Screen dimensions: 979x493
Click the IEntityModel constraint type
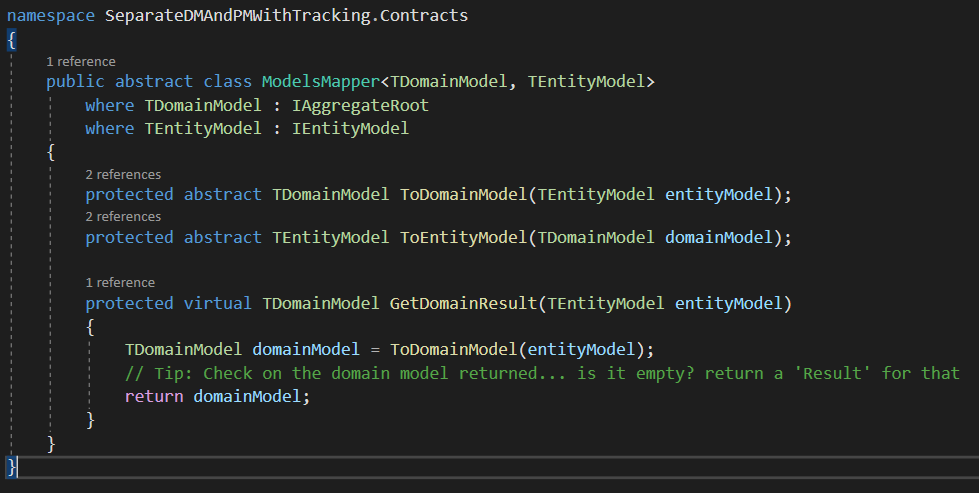coord(350,129)
